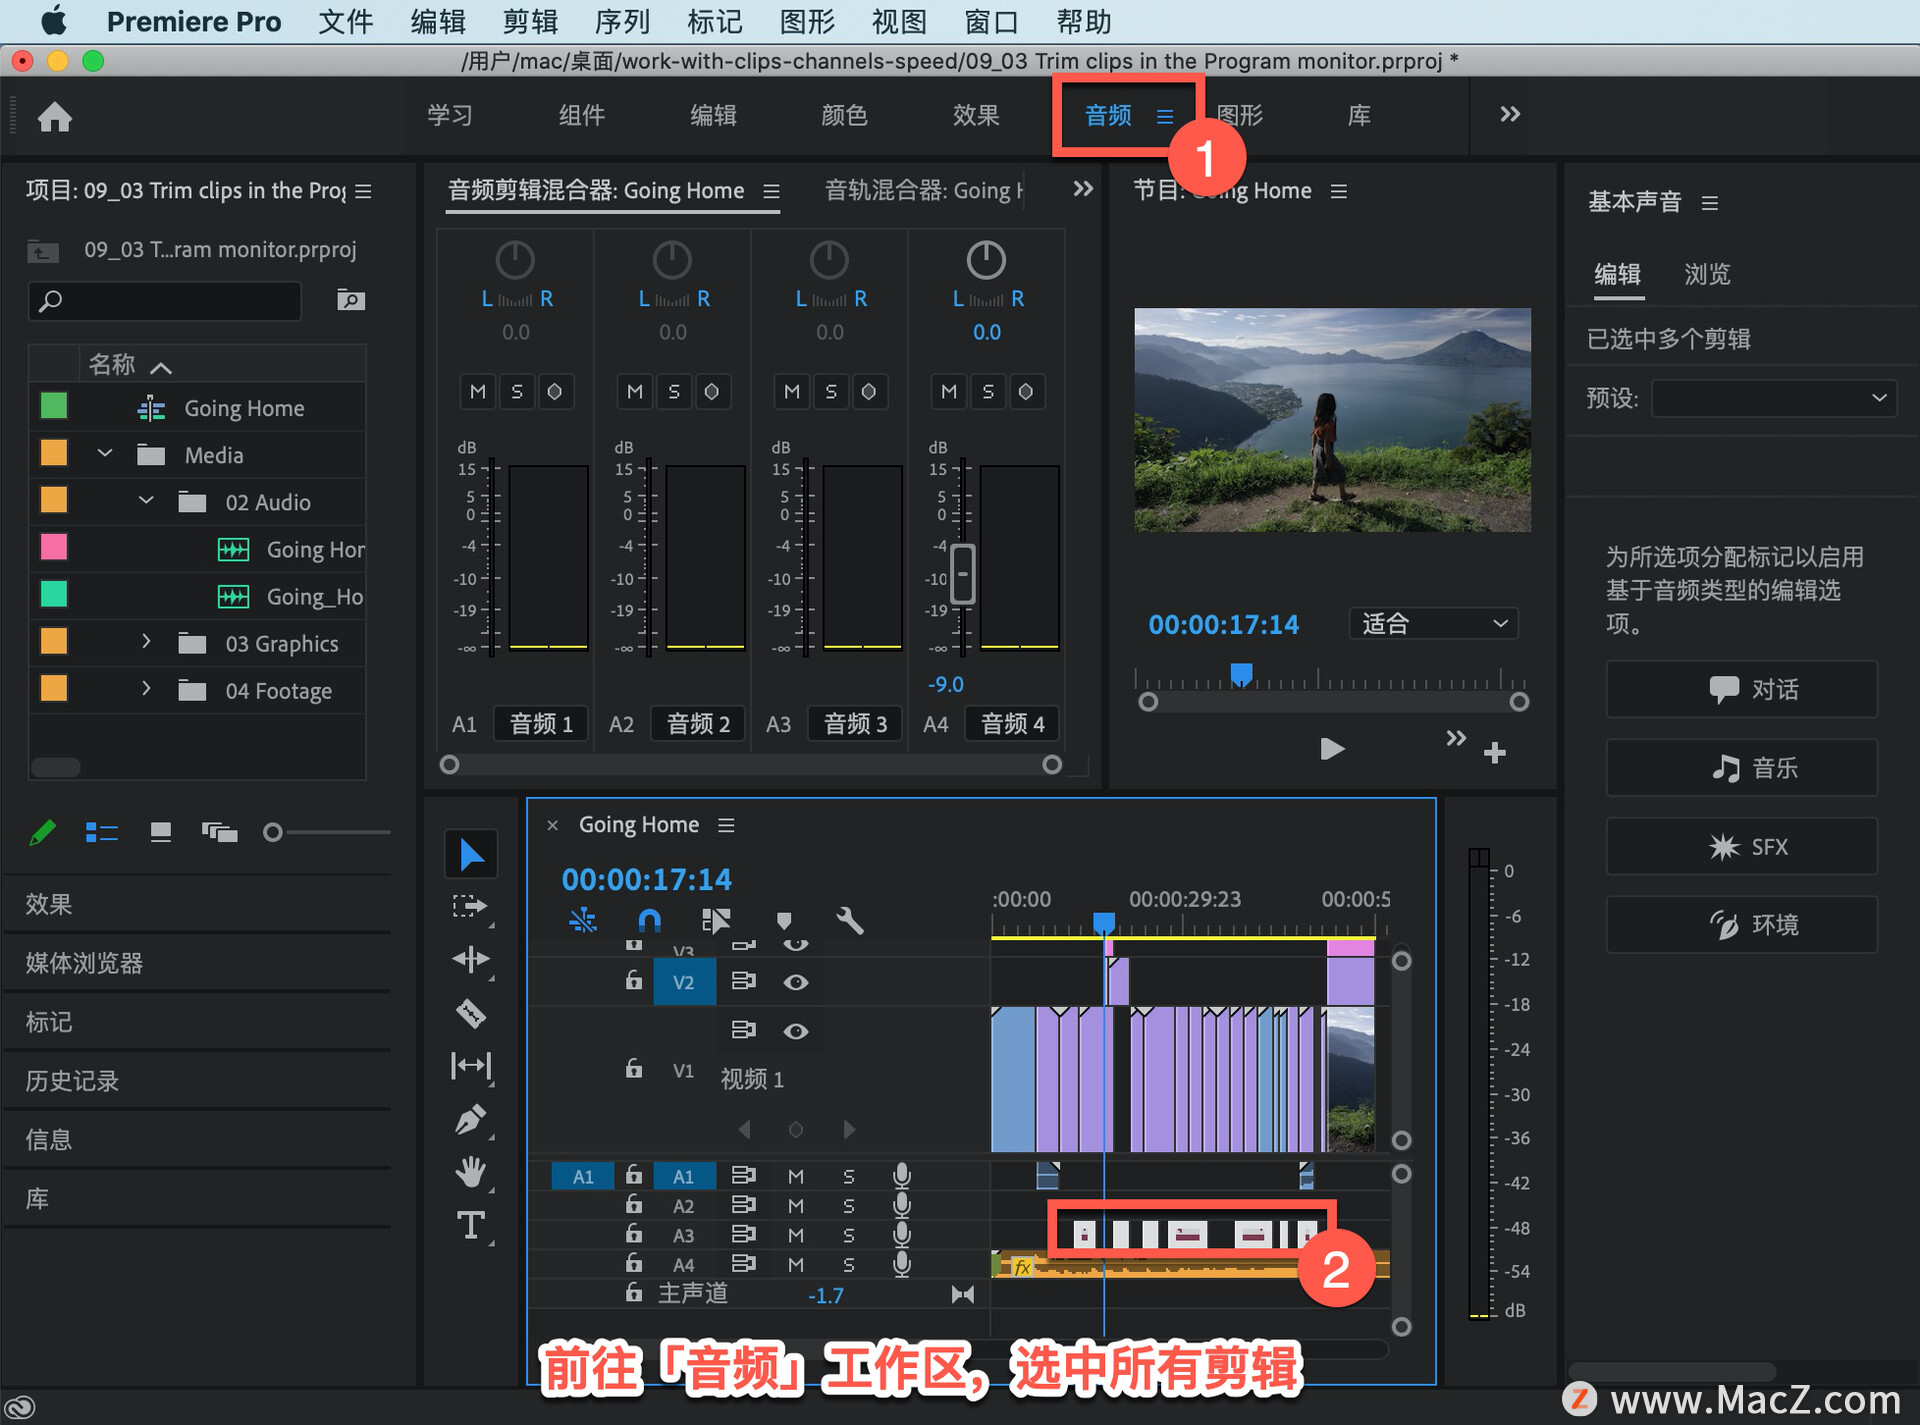The width and height of the screenshot is (1920, 1425).
Task: Solo the 音频 4 mixer channel
Action: pos(987,392)
